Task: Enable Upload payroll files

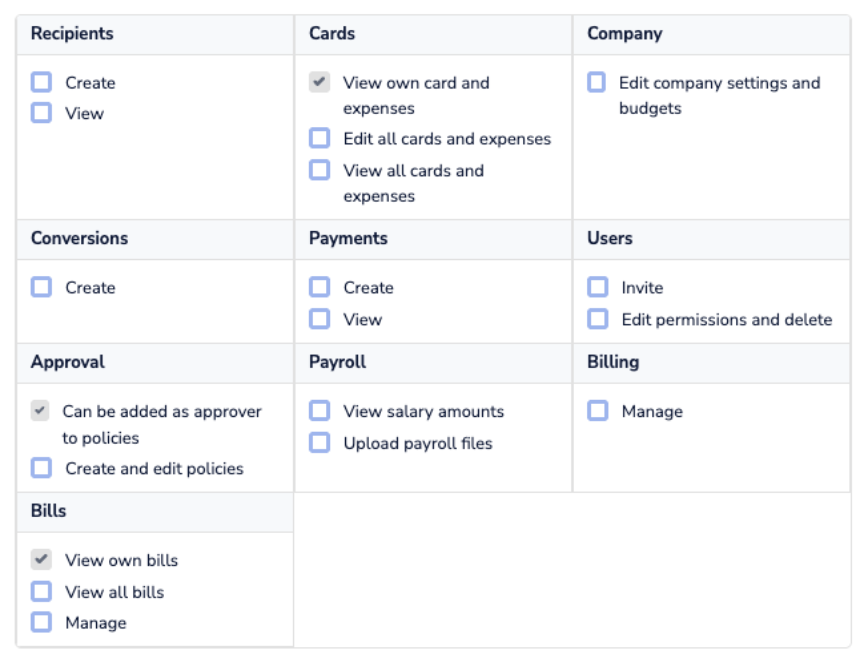Action: (x=319, y=442)
